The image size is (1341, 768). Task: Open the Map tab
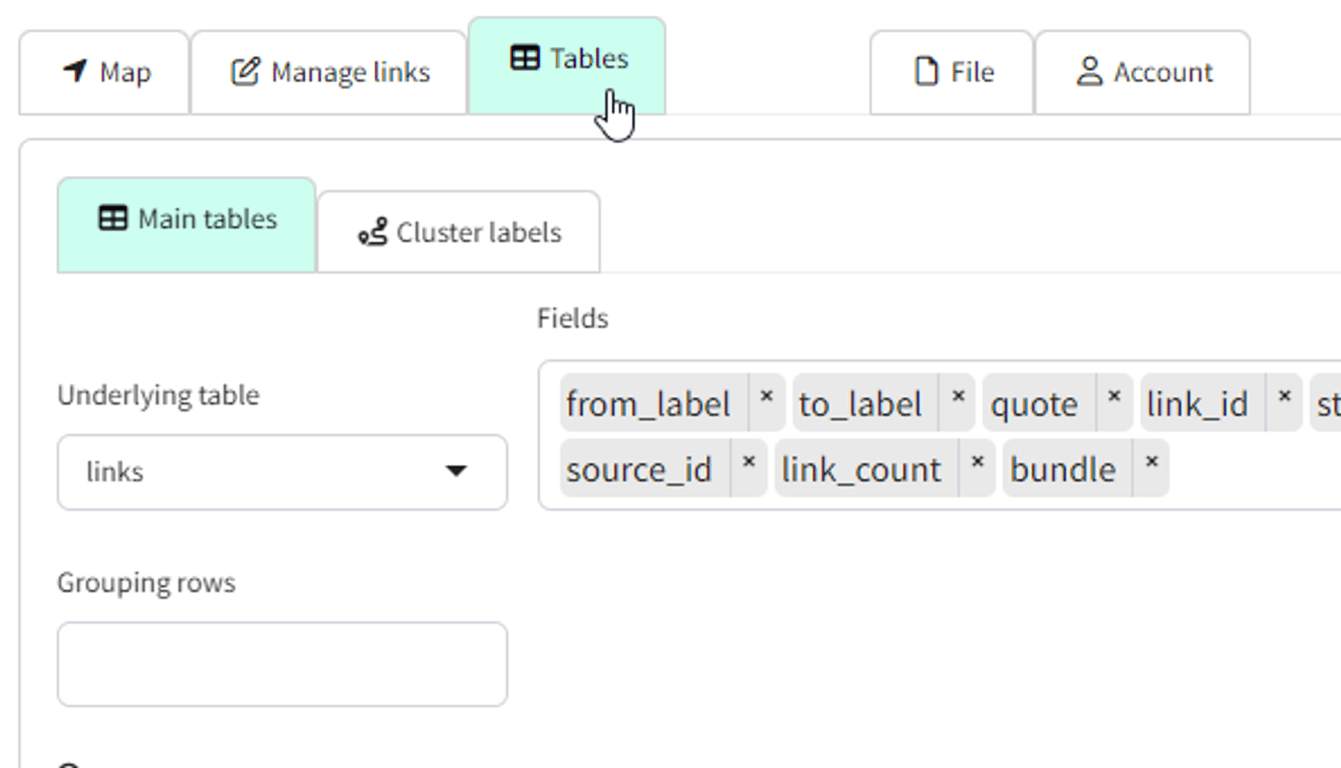(105, 73)
